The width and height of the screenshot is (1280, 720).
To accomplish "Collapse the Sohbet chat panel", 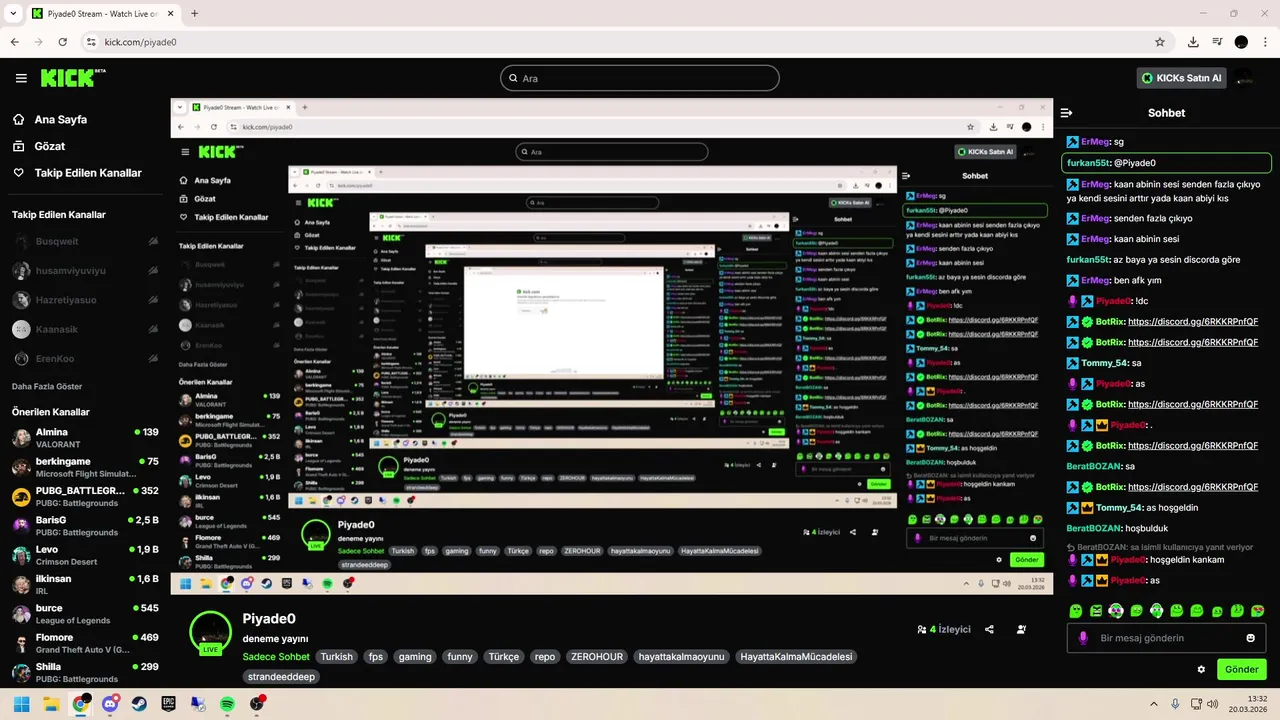I will (x=1067, y=113).
